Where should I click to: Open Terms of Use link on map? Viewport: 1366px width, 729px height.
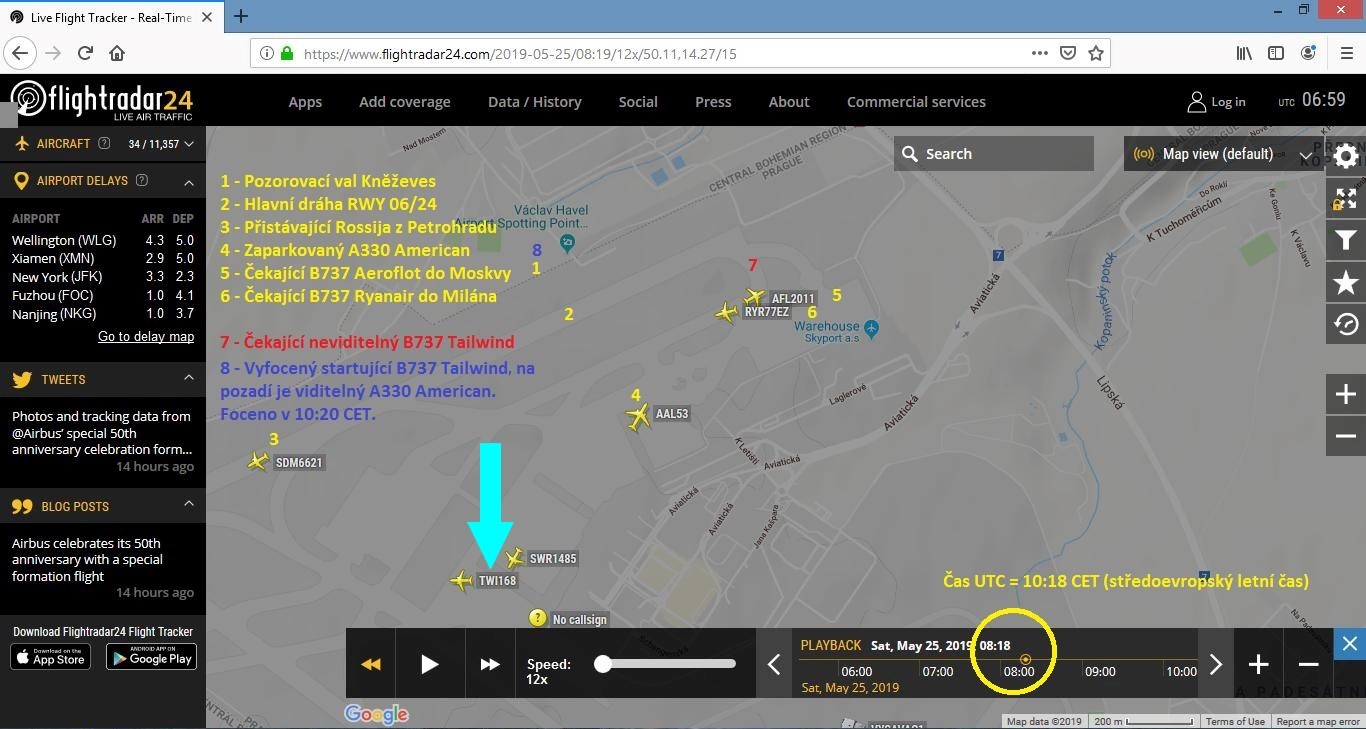1235,722
